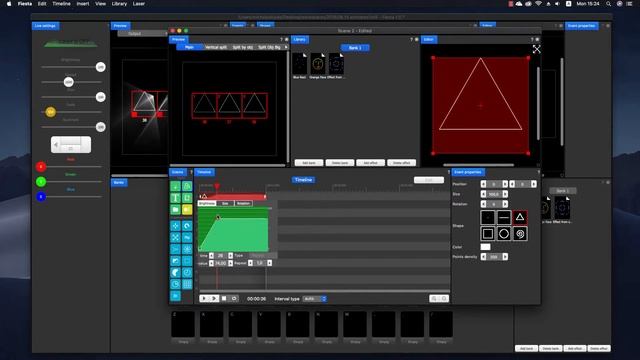Click the stop button in timeline transport
This screenshot has width=640, height=360.
coord(224,298)
